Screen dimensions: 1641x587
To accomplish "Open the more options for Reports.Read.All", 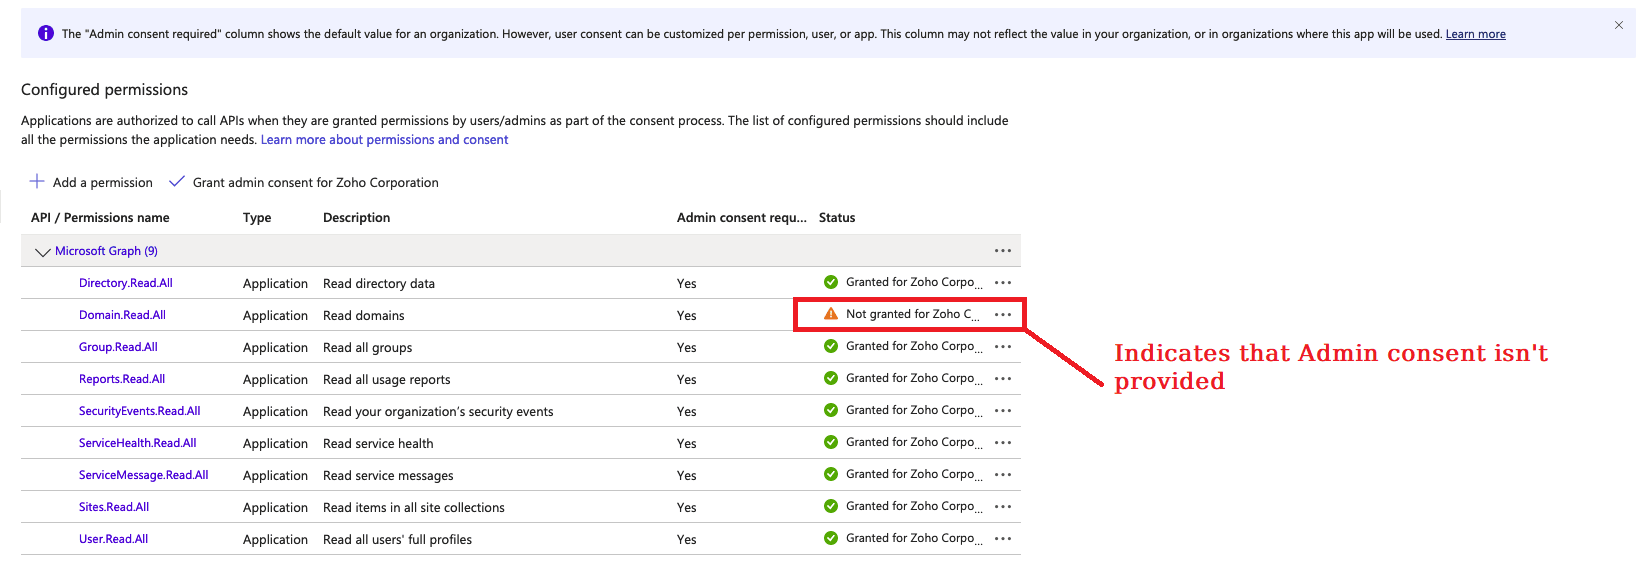I will point(1003,379).
